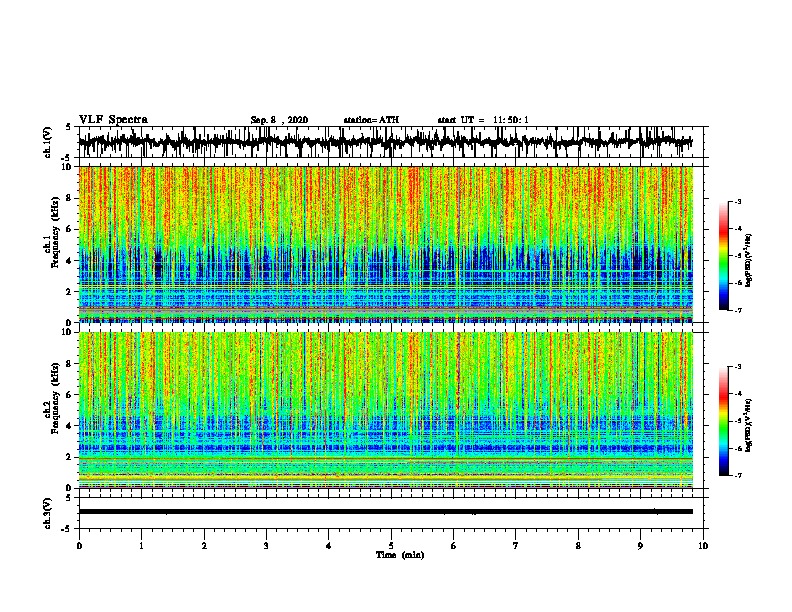
Task: Click the "VLF Spectra" plot title
Action: 113,120
